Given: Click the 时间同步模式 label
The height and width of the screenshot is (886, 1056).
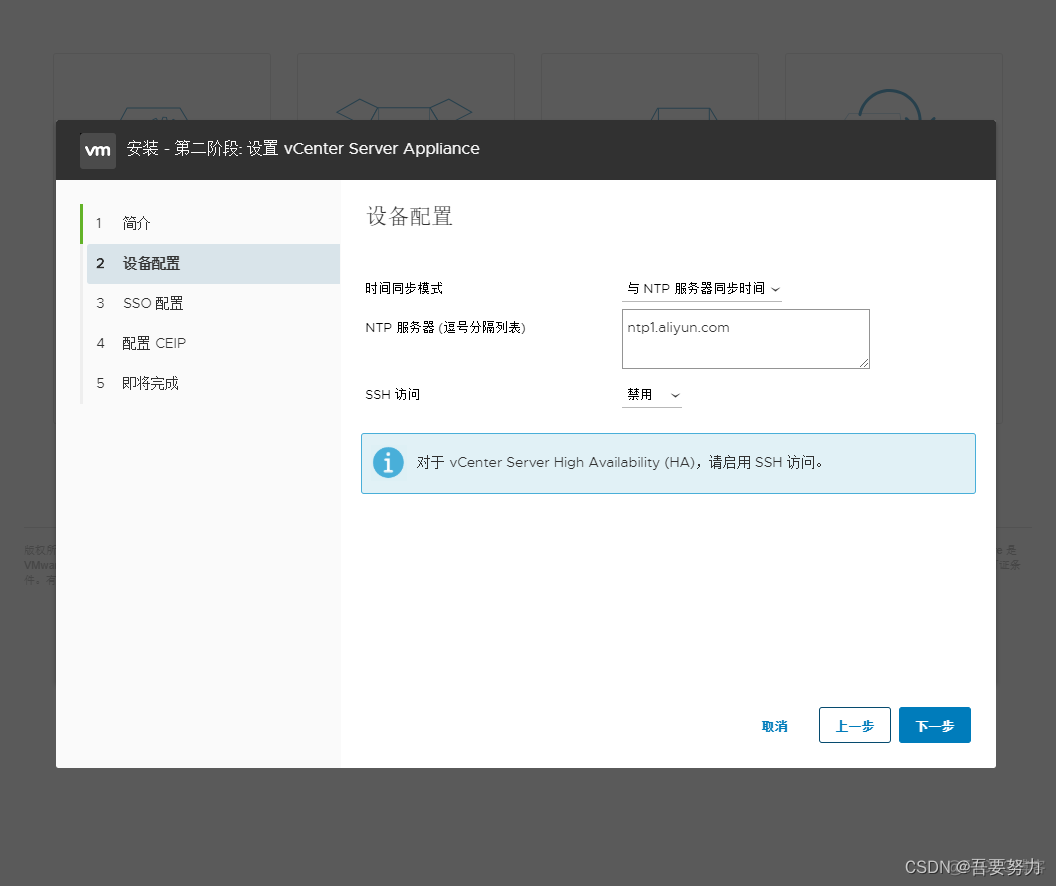Looking at the screenshot, I should pos(404,289).
